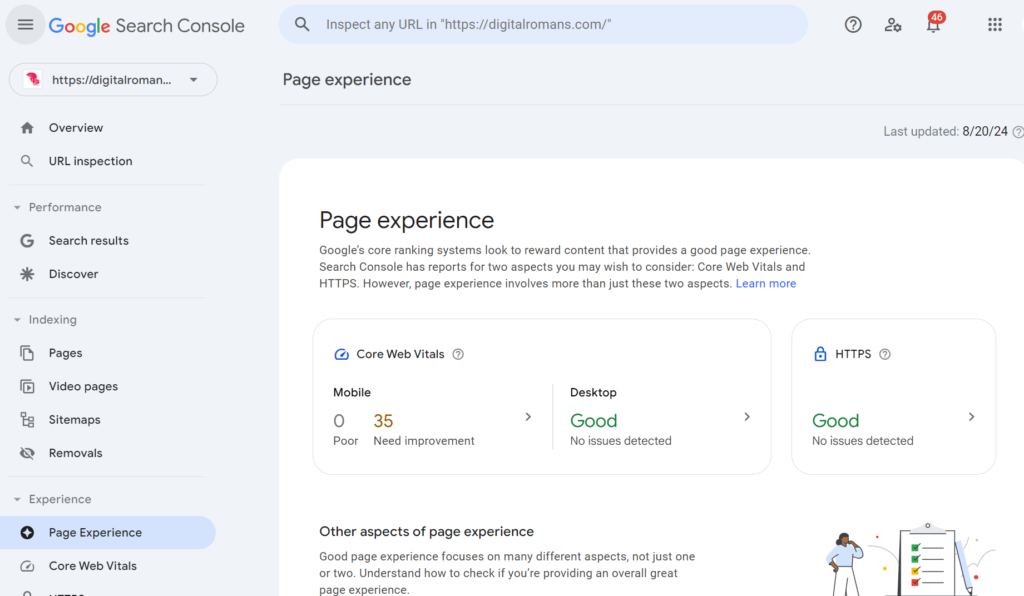Open users and settings icon

[x=893, y=25]
